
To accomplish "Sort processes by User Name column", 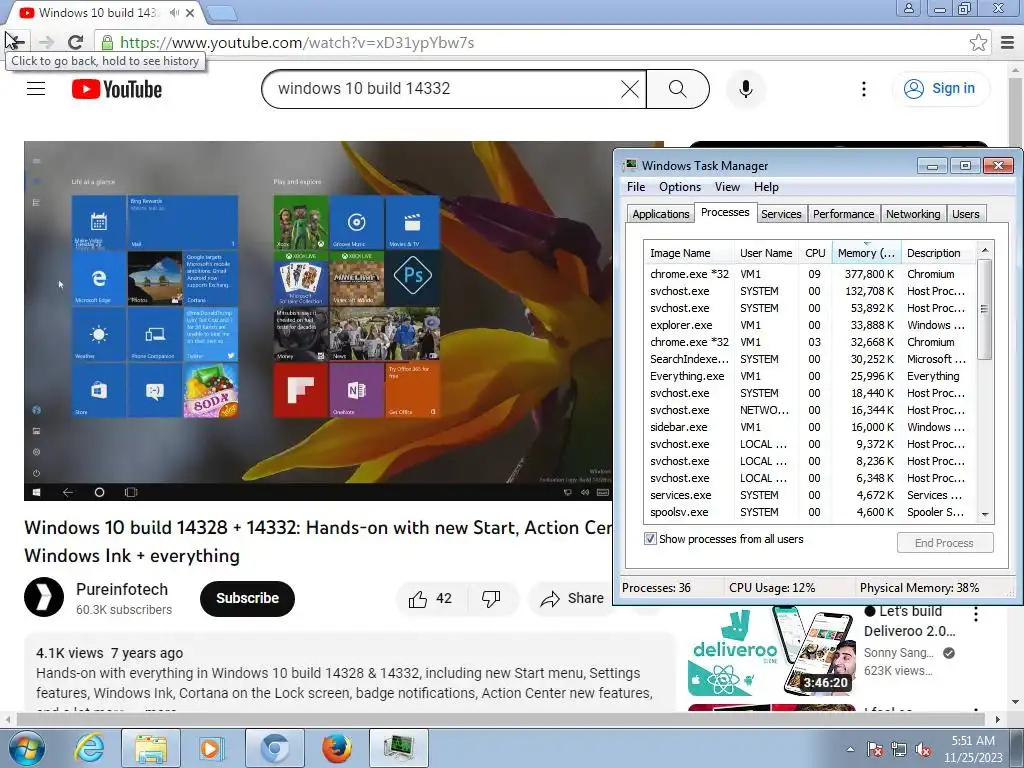I will [766, 253].
